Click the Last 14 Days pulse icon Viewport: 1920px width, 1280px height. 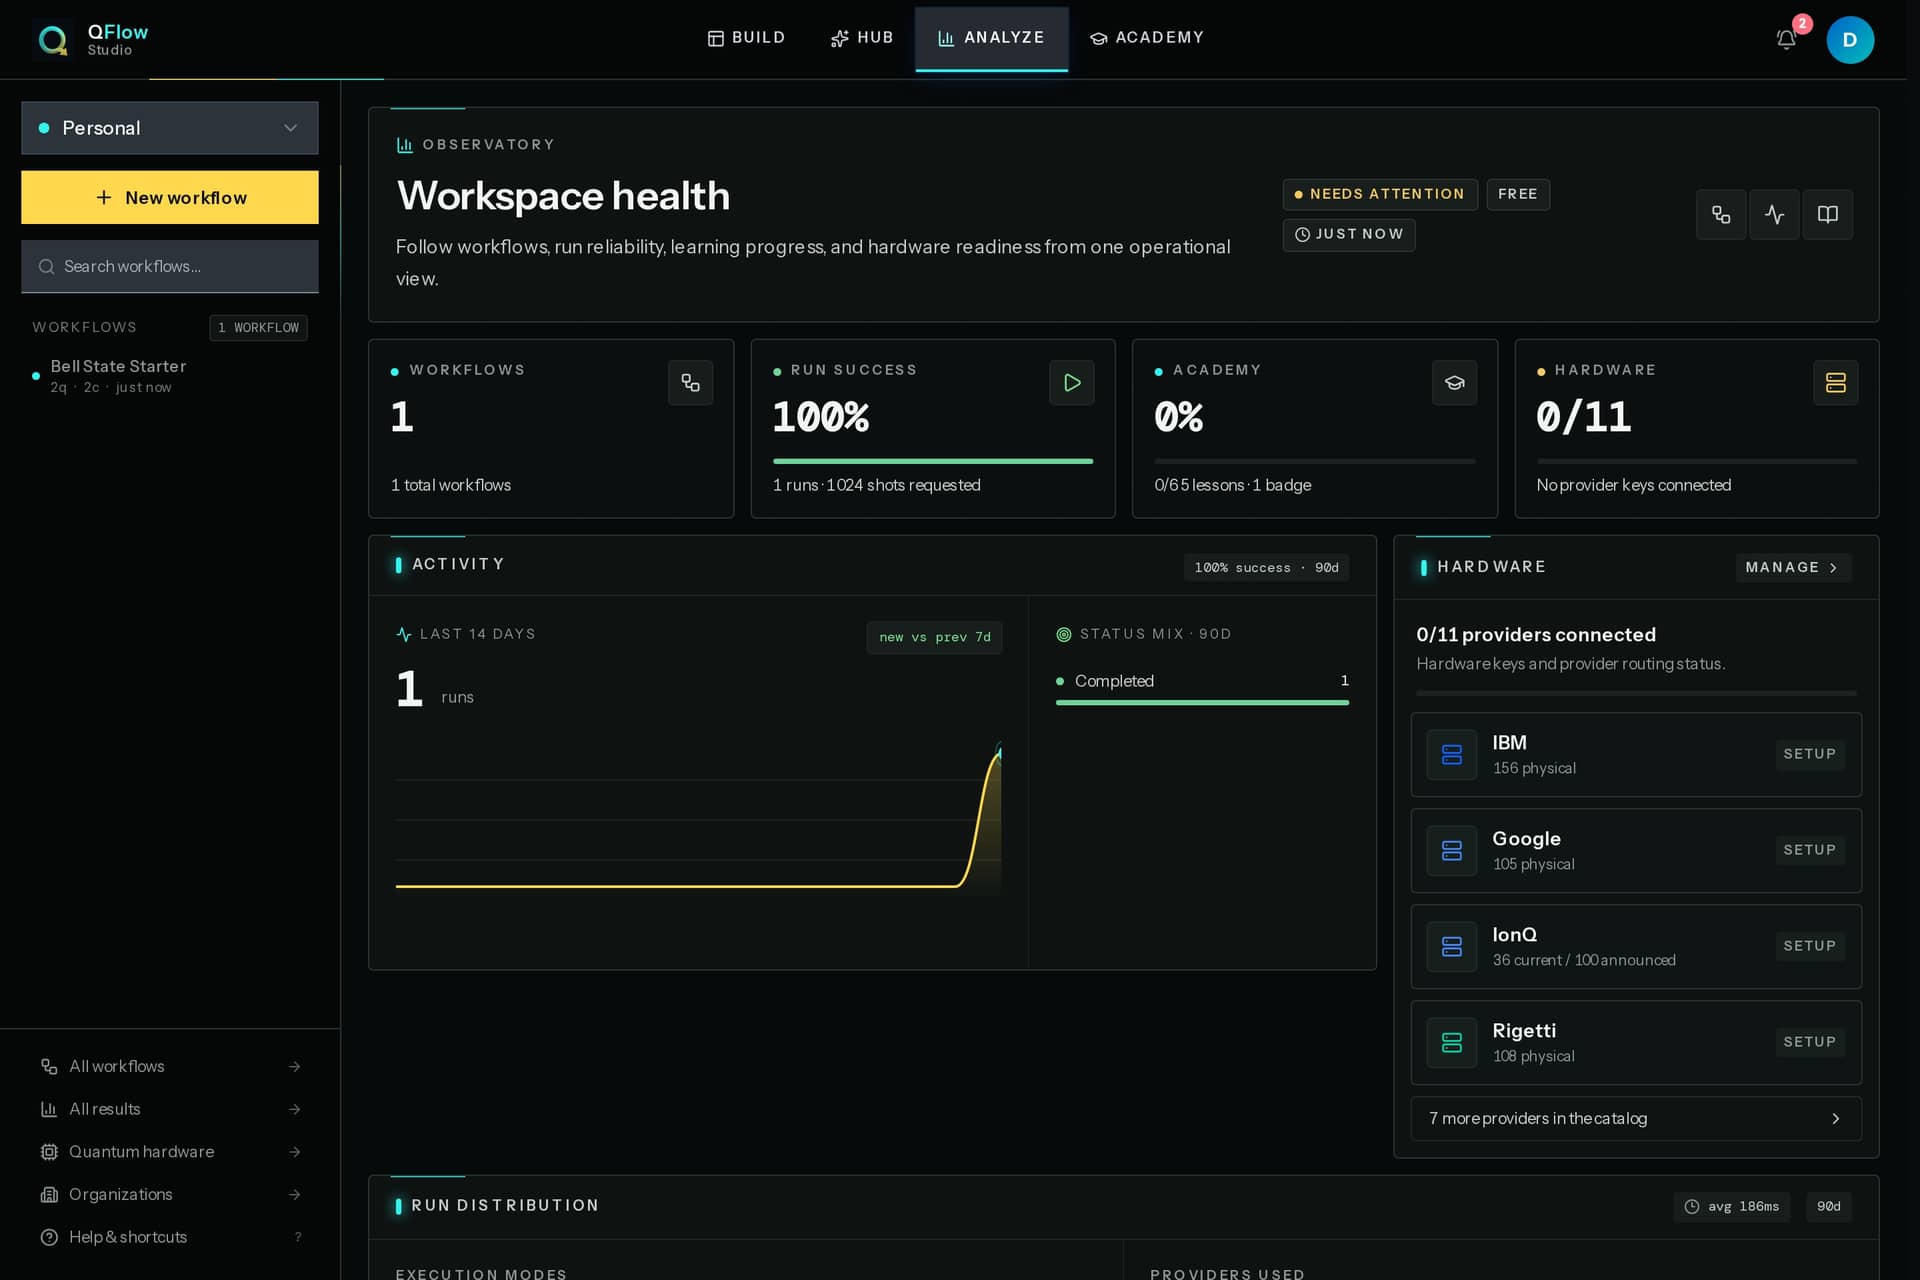click(404, 634)
